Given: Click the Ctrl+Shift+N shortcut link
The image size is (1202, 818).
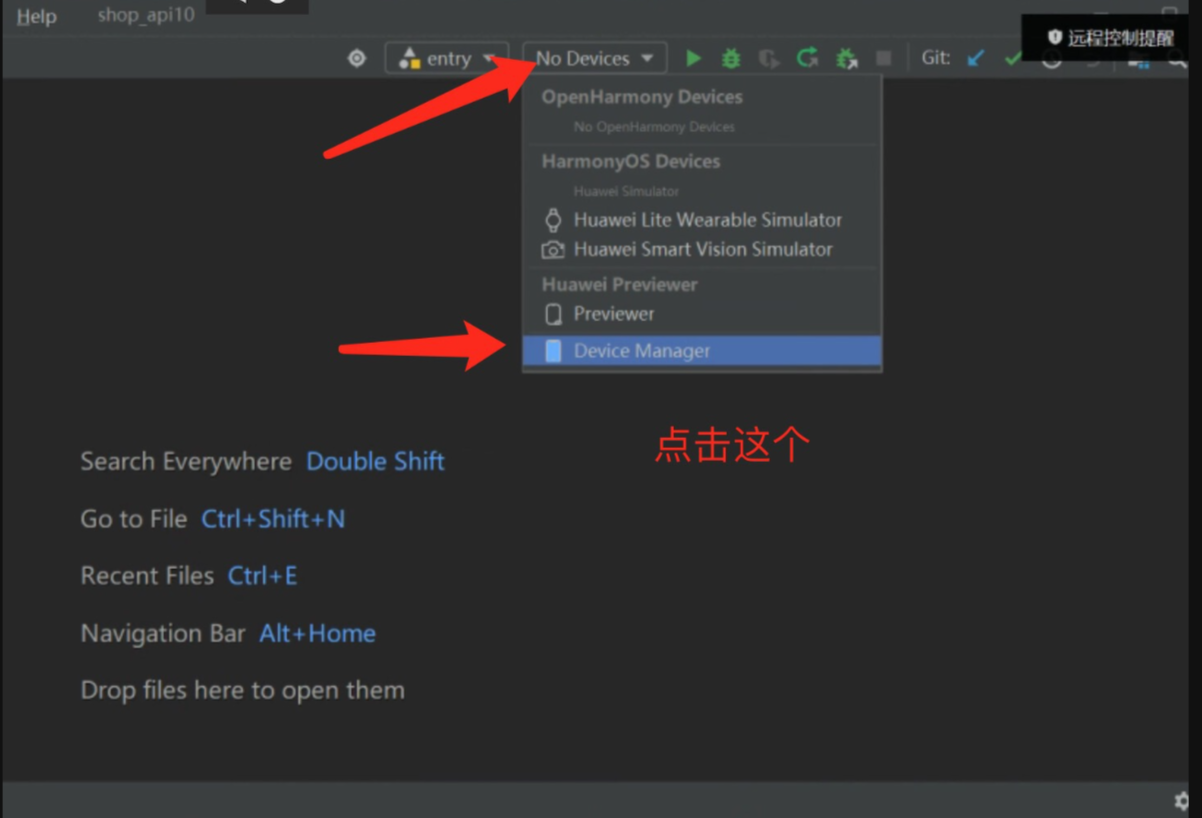Looking at the screenshot, I should (x=273, y=519).
